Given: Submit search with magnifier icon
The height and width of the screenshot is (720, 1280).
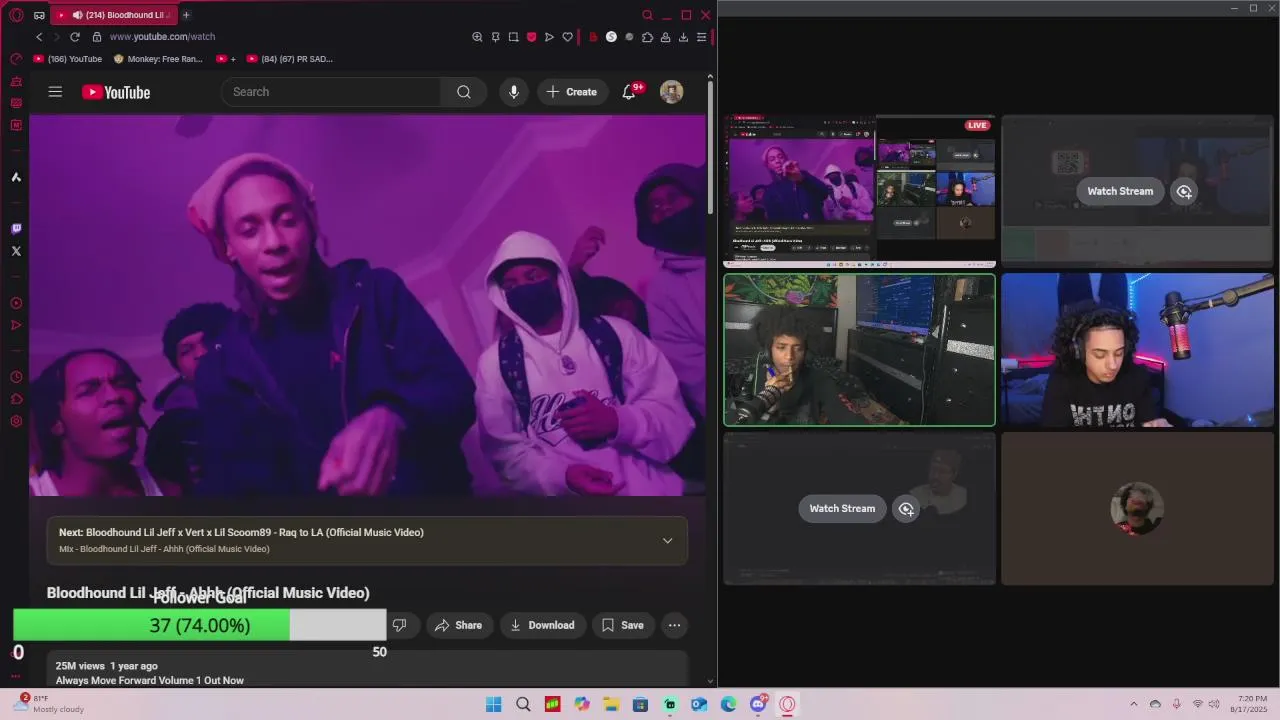Looking at the screenshot, I should click(464, 92).
